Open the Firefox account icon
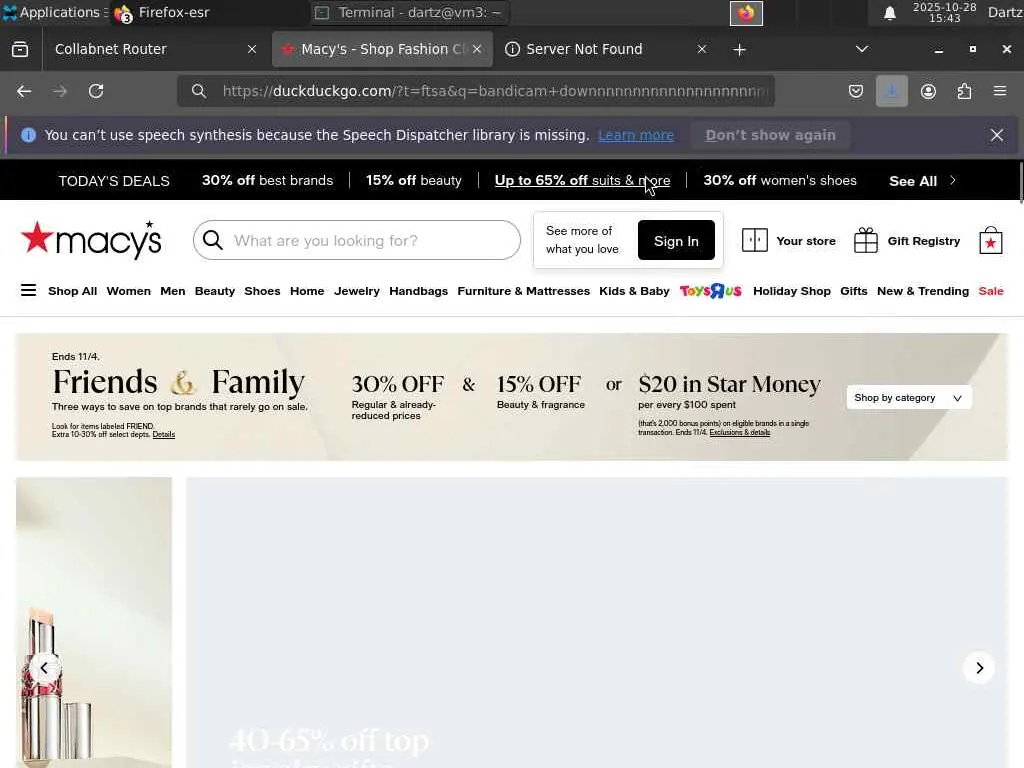 928,91
